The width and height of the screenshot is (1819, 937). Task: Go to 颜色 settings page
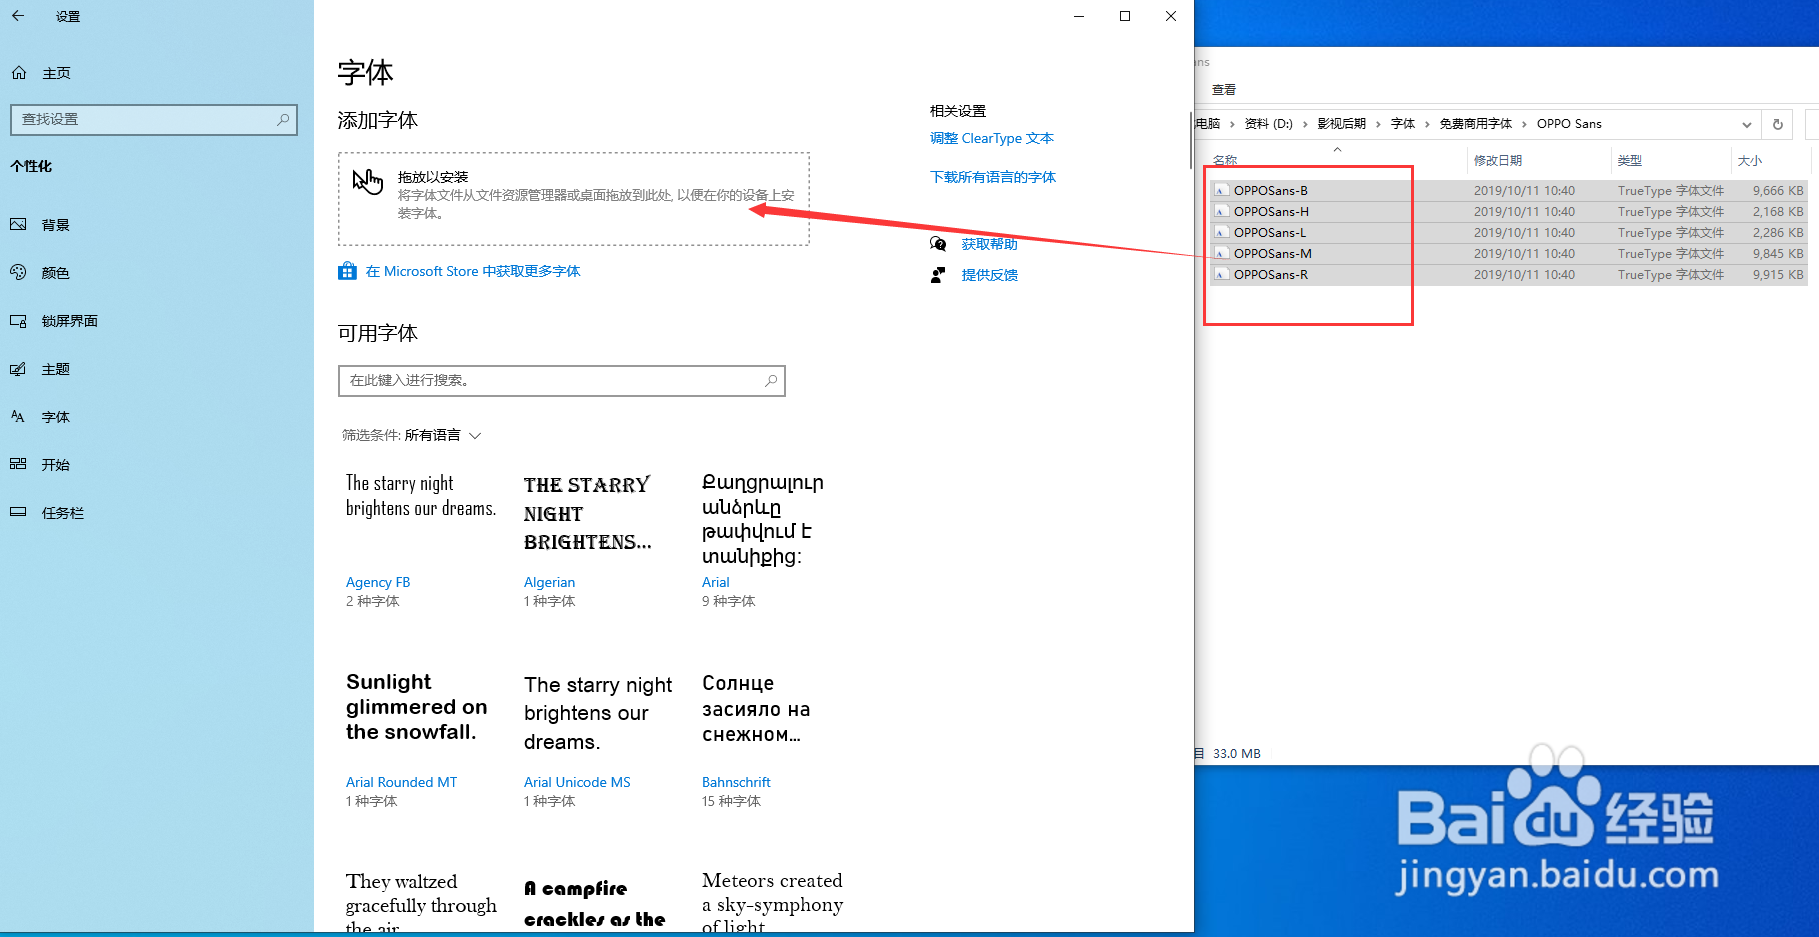coord(56,273)
